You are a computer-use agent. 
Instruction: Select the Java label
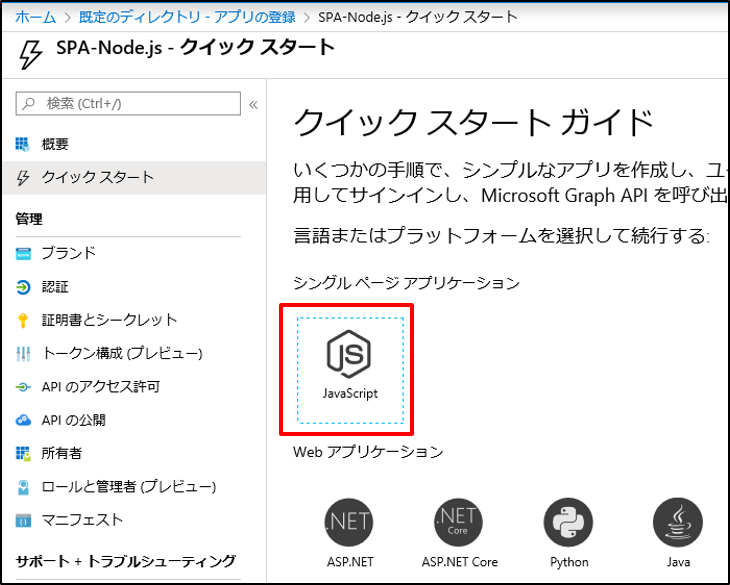678,562
